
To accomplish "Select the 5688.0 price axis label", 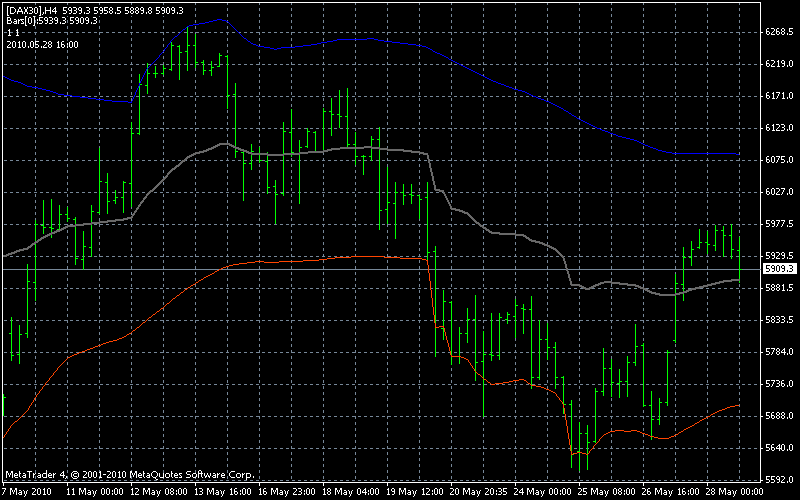I will coord(780,416).
